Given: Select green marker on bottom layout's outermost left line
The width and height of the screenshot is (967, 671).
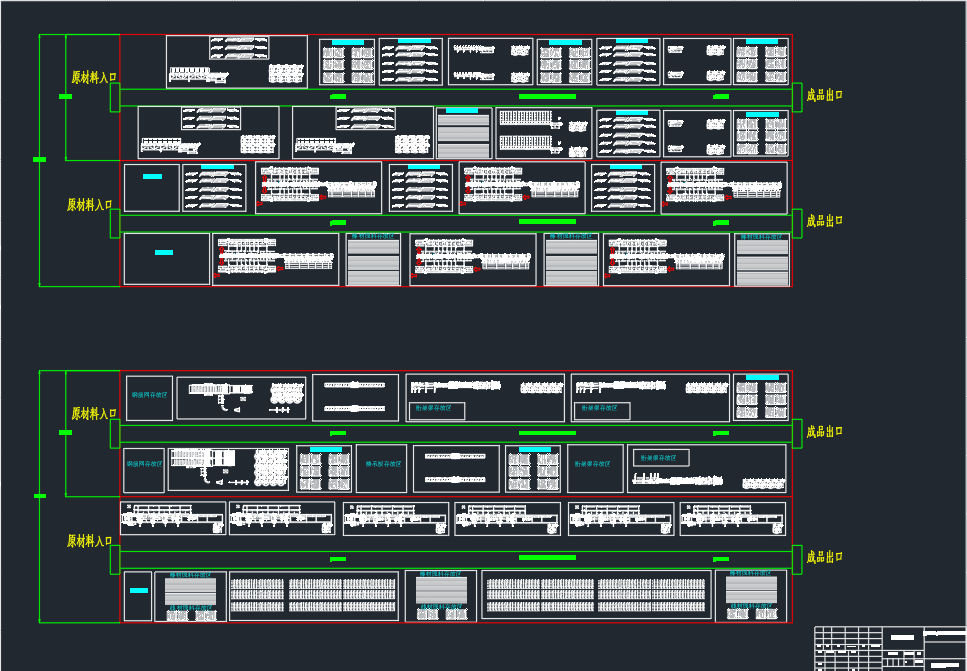Looking at the screenshot, I should click(x=39, y=495).
